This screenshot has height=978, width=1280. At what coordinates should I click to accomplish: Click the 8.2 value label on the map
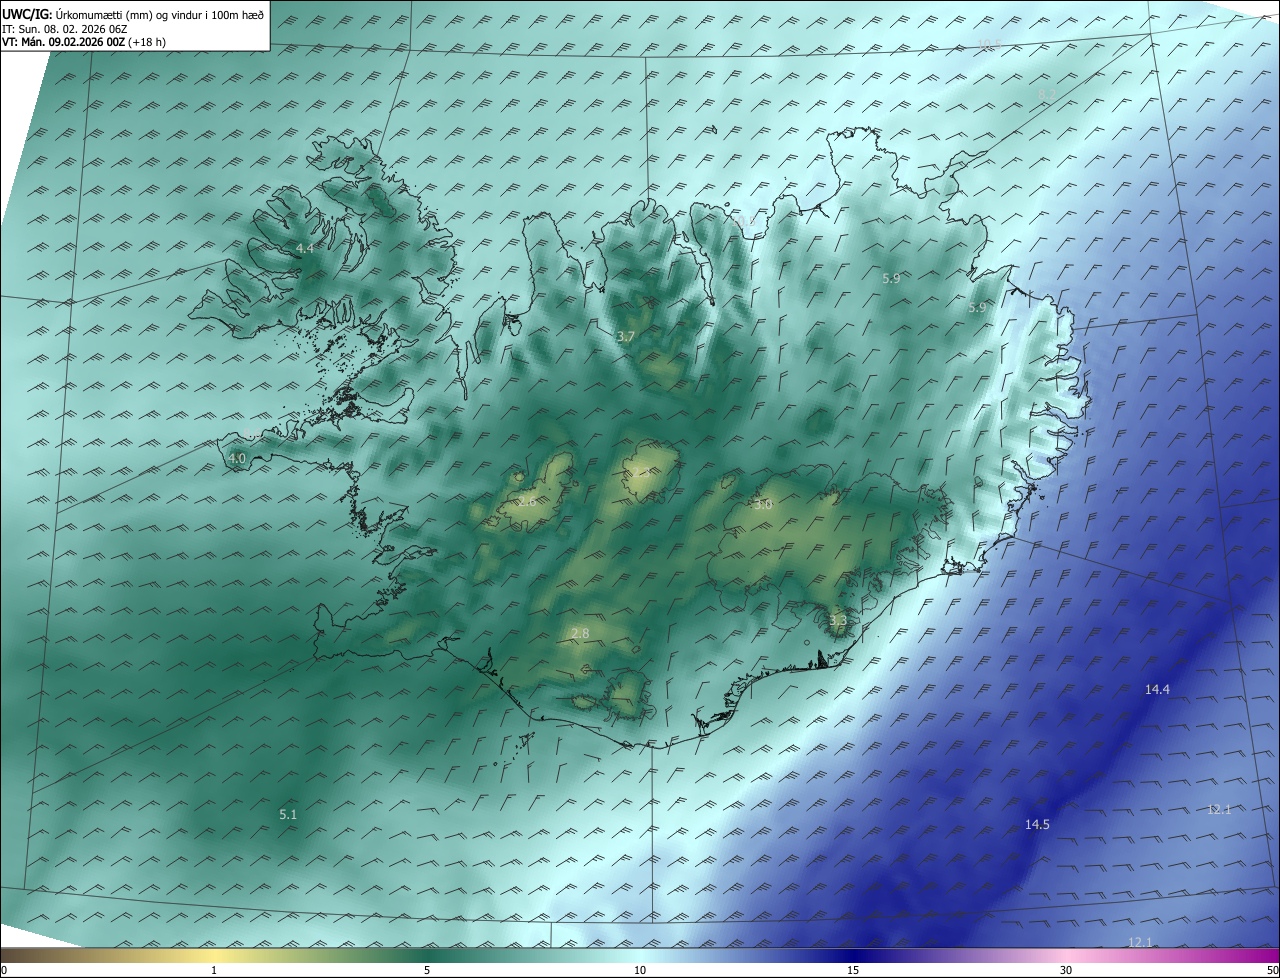1046,94
